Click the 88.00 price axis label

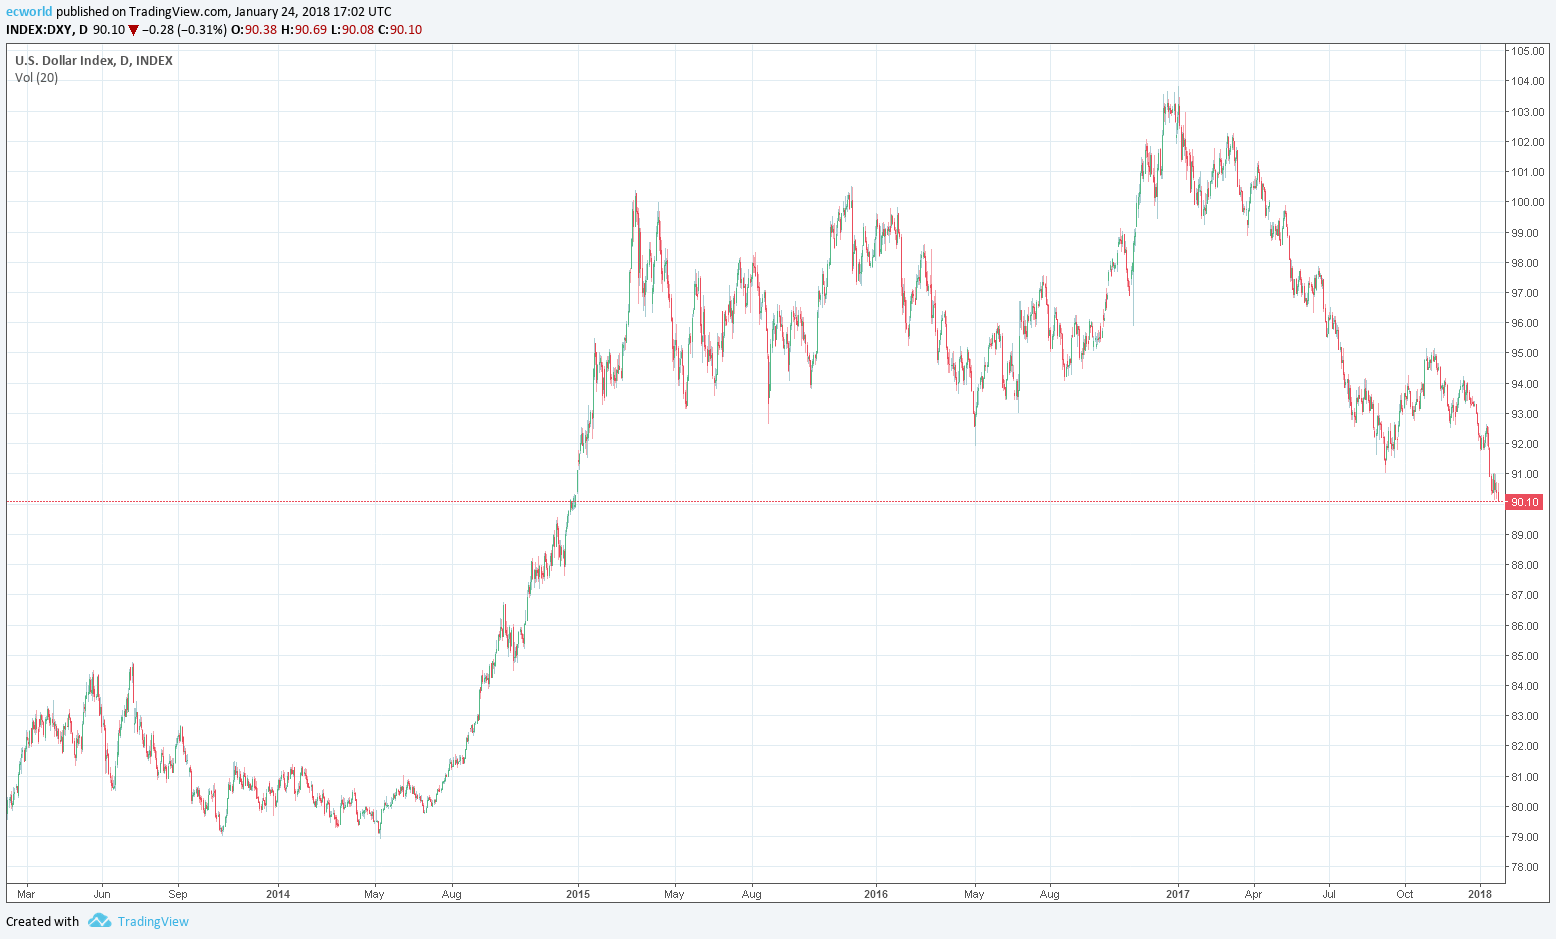(x=1525, y=565)
